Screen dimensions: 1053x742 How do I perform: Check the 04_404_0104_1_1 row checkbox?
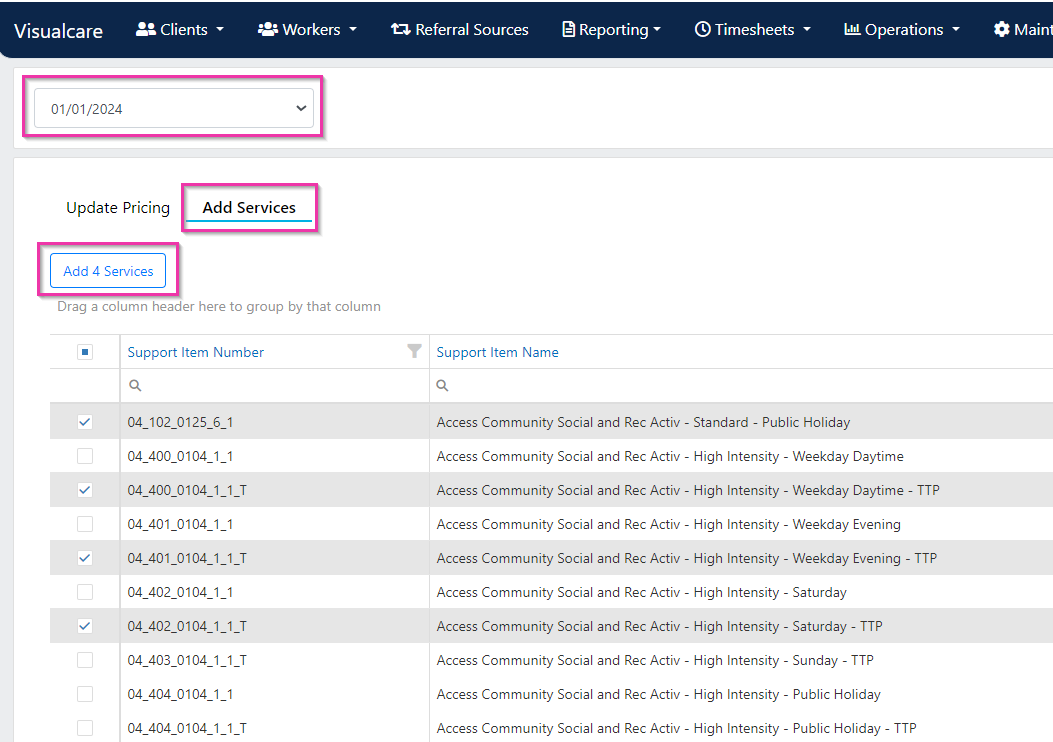click(x=85, y=694)
